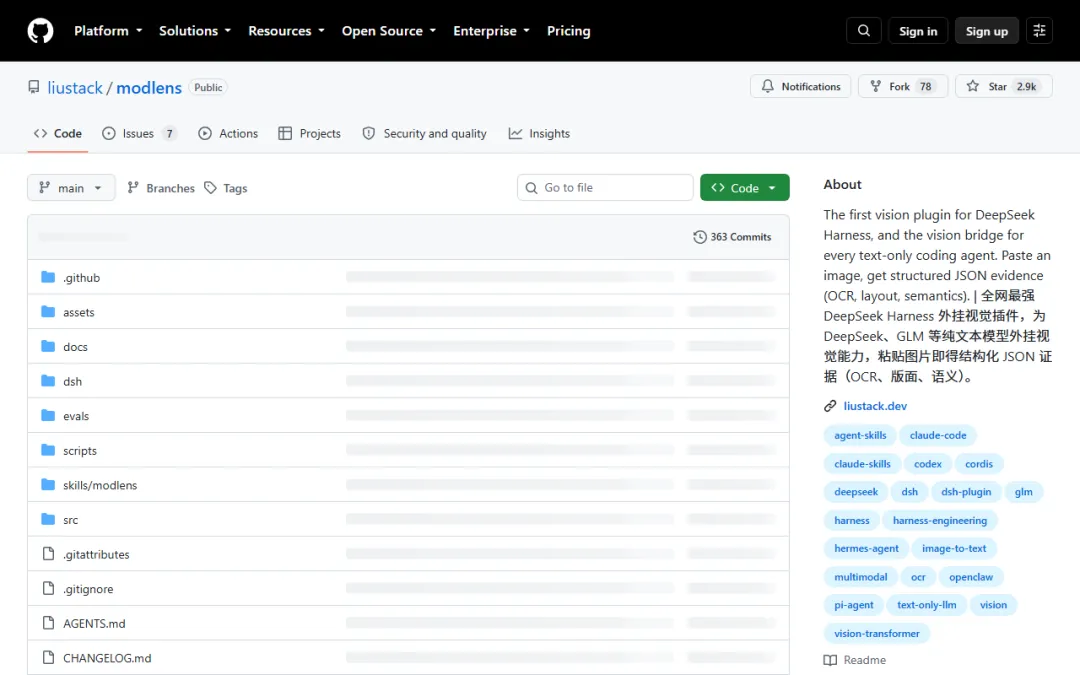Open the vision-transformer topic tag

876,633
